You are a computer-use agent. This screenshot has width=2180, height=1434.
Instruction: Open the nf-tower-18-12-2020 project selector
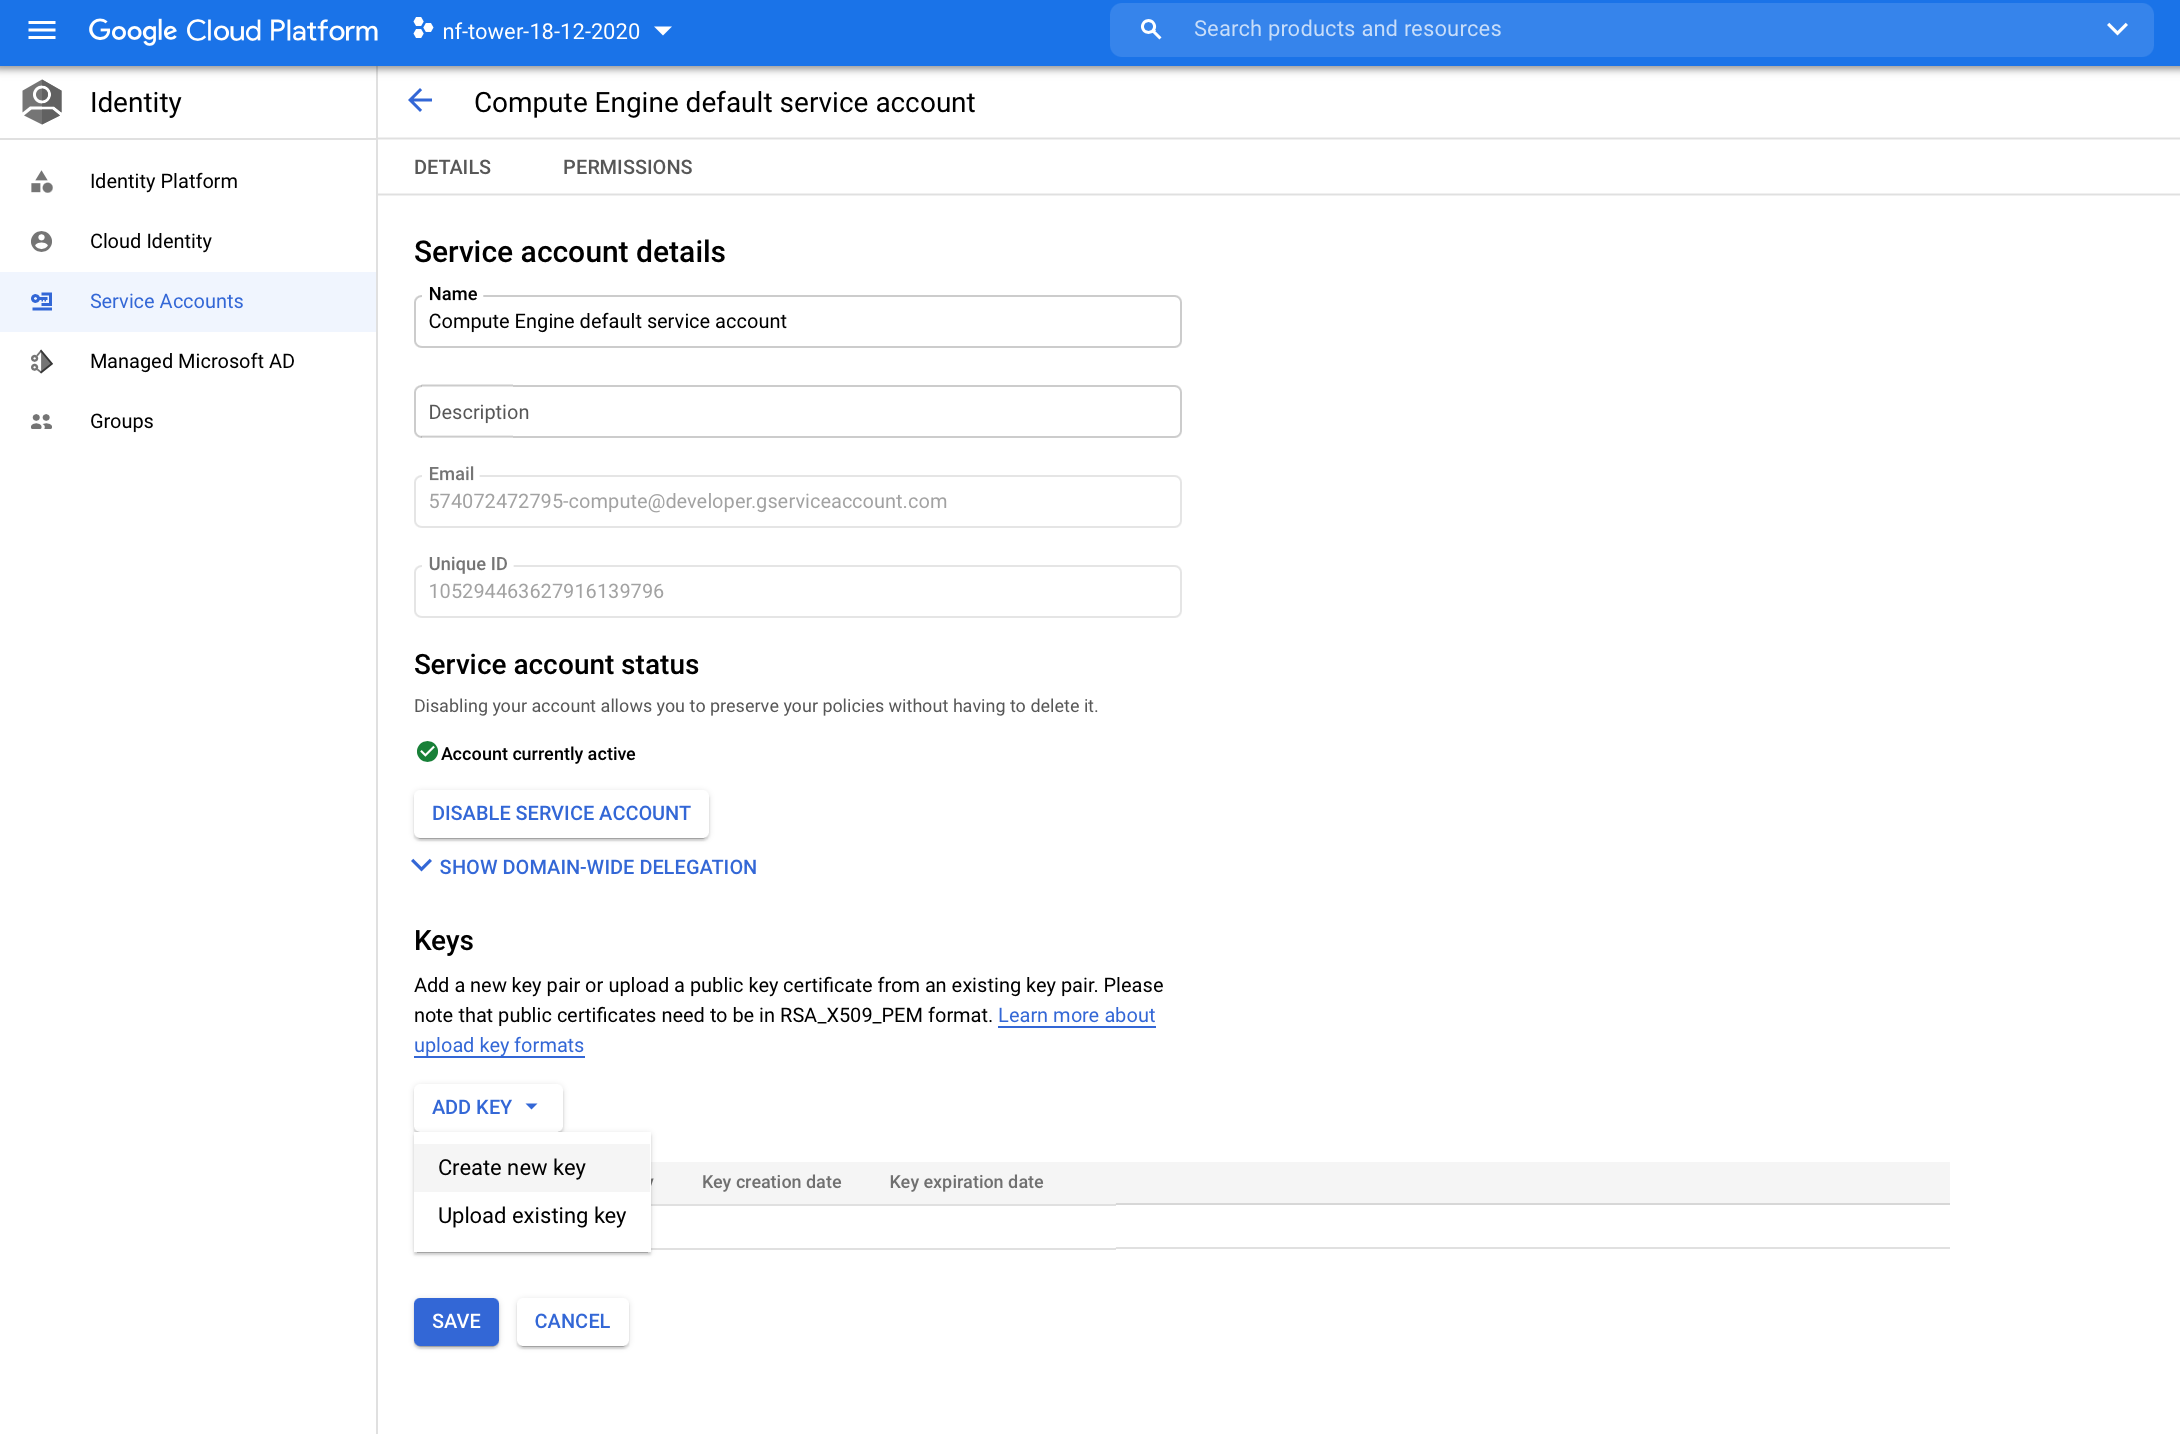(543, 31)
